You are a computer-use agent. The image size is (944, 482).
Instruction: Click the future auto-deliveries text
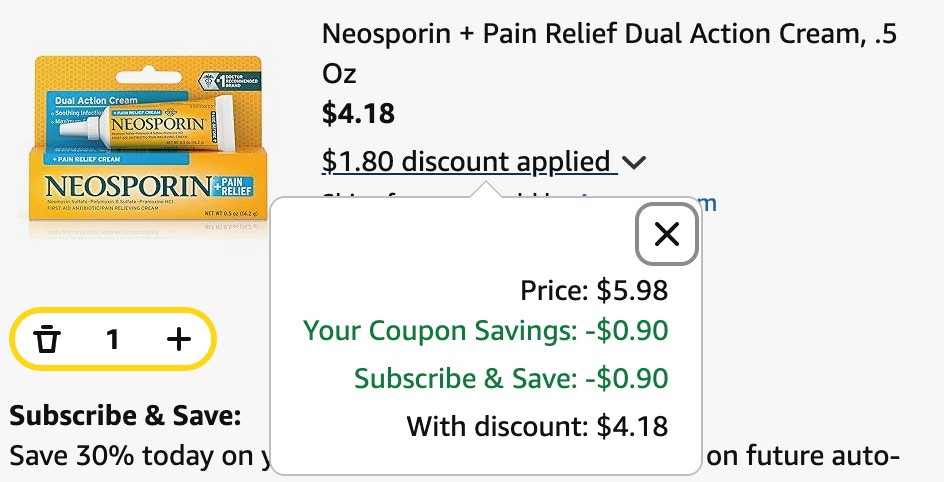803,456
